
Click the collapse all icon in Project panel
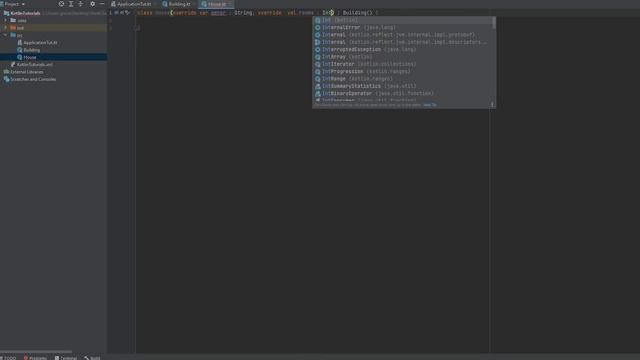click(x=80, y=4)
